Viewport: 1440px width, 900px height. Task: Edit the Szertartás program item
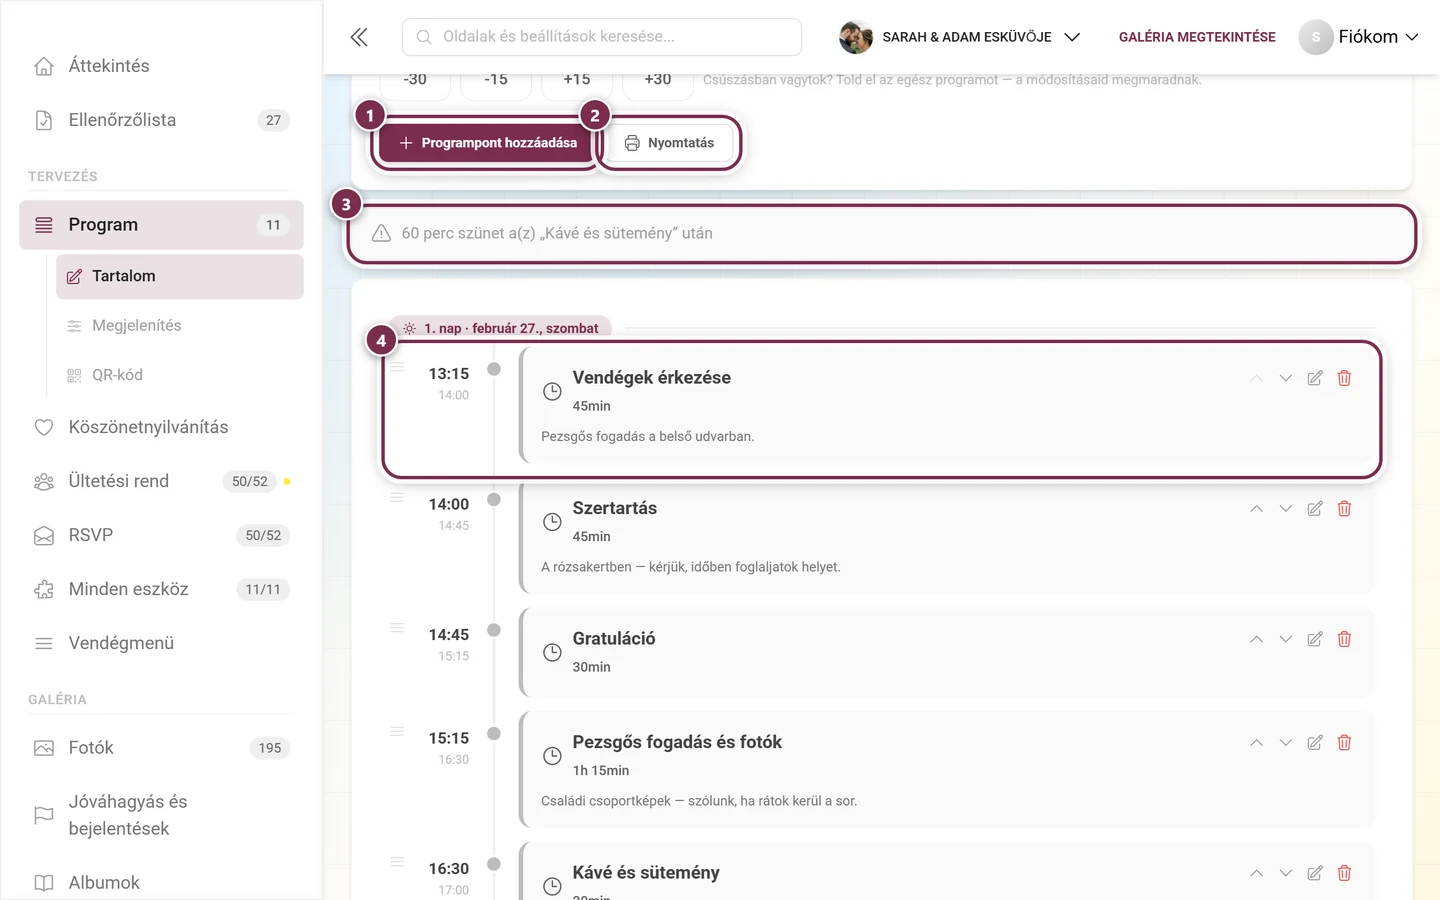pos(1315,509)
